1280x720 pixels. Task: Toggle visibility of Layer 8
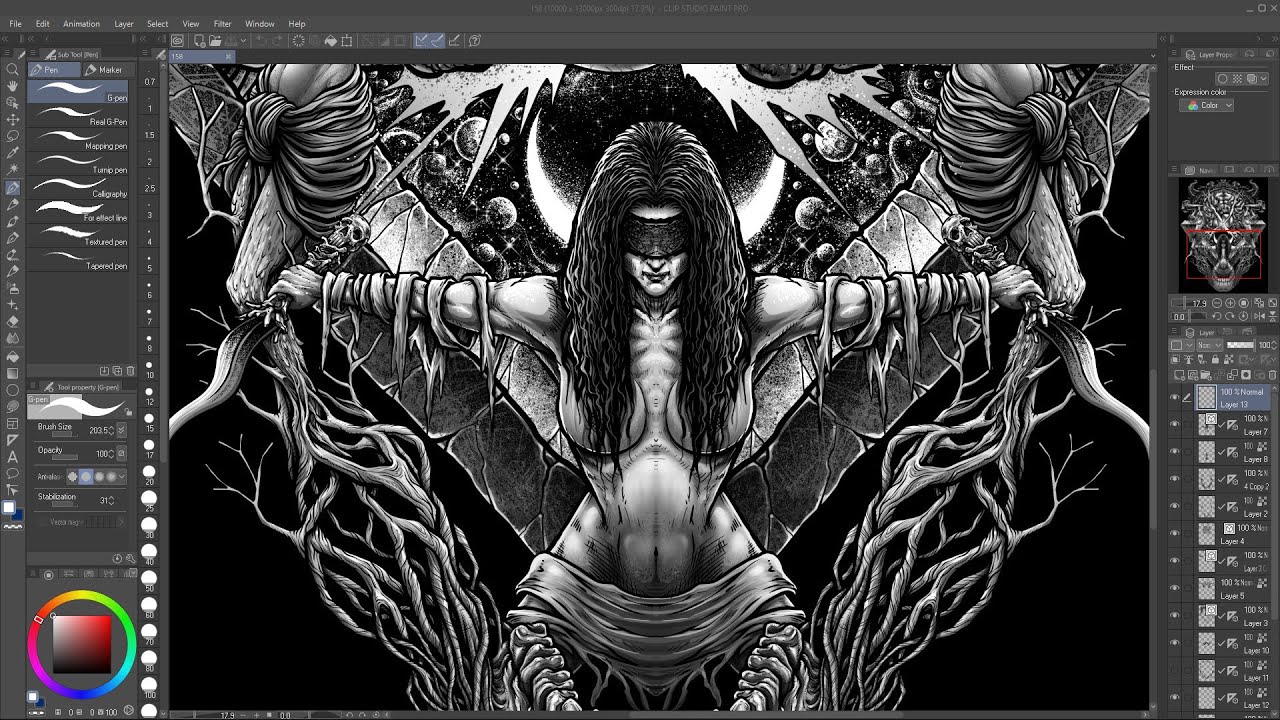click(1175, 451)
